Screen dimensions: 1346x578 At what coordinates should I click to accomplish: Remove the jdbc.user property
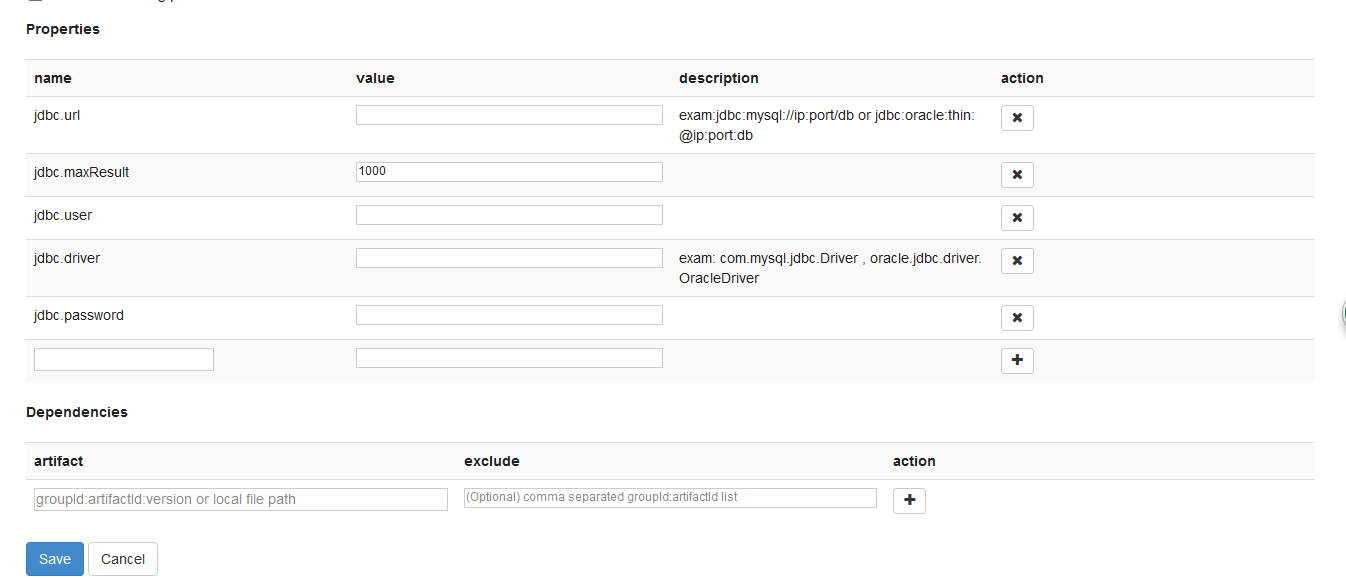pyautogui.click(x=1017, y=218)
